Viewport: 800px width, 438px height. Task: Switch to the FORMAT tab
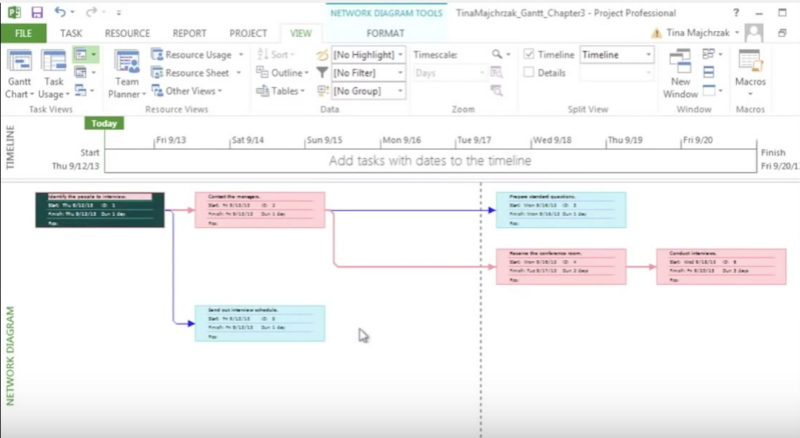(x=385, y=33)
